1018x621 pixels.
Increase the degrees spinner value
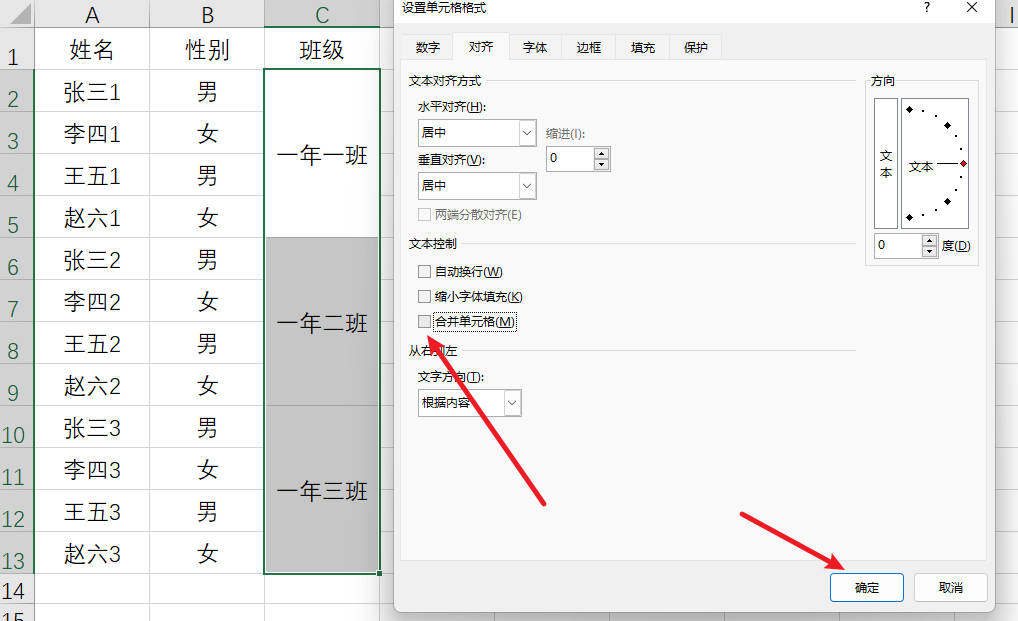930,240
